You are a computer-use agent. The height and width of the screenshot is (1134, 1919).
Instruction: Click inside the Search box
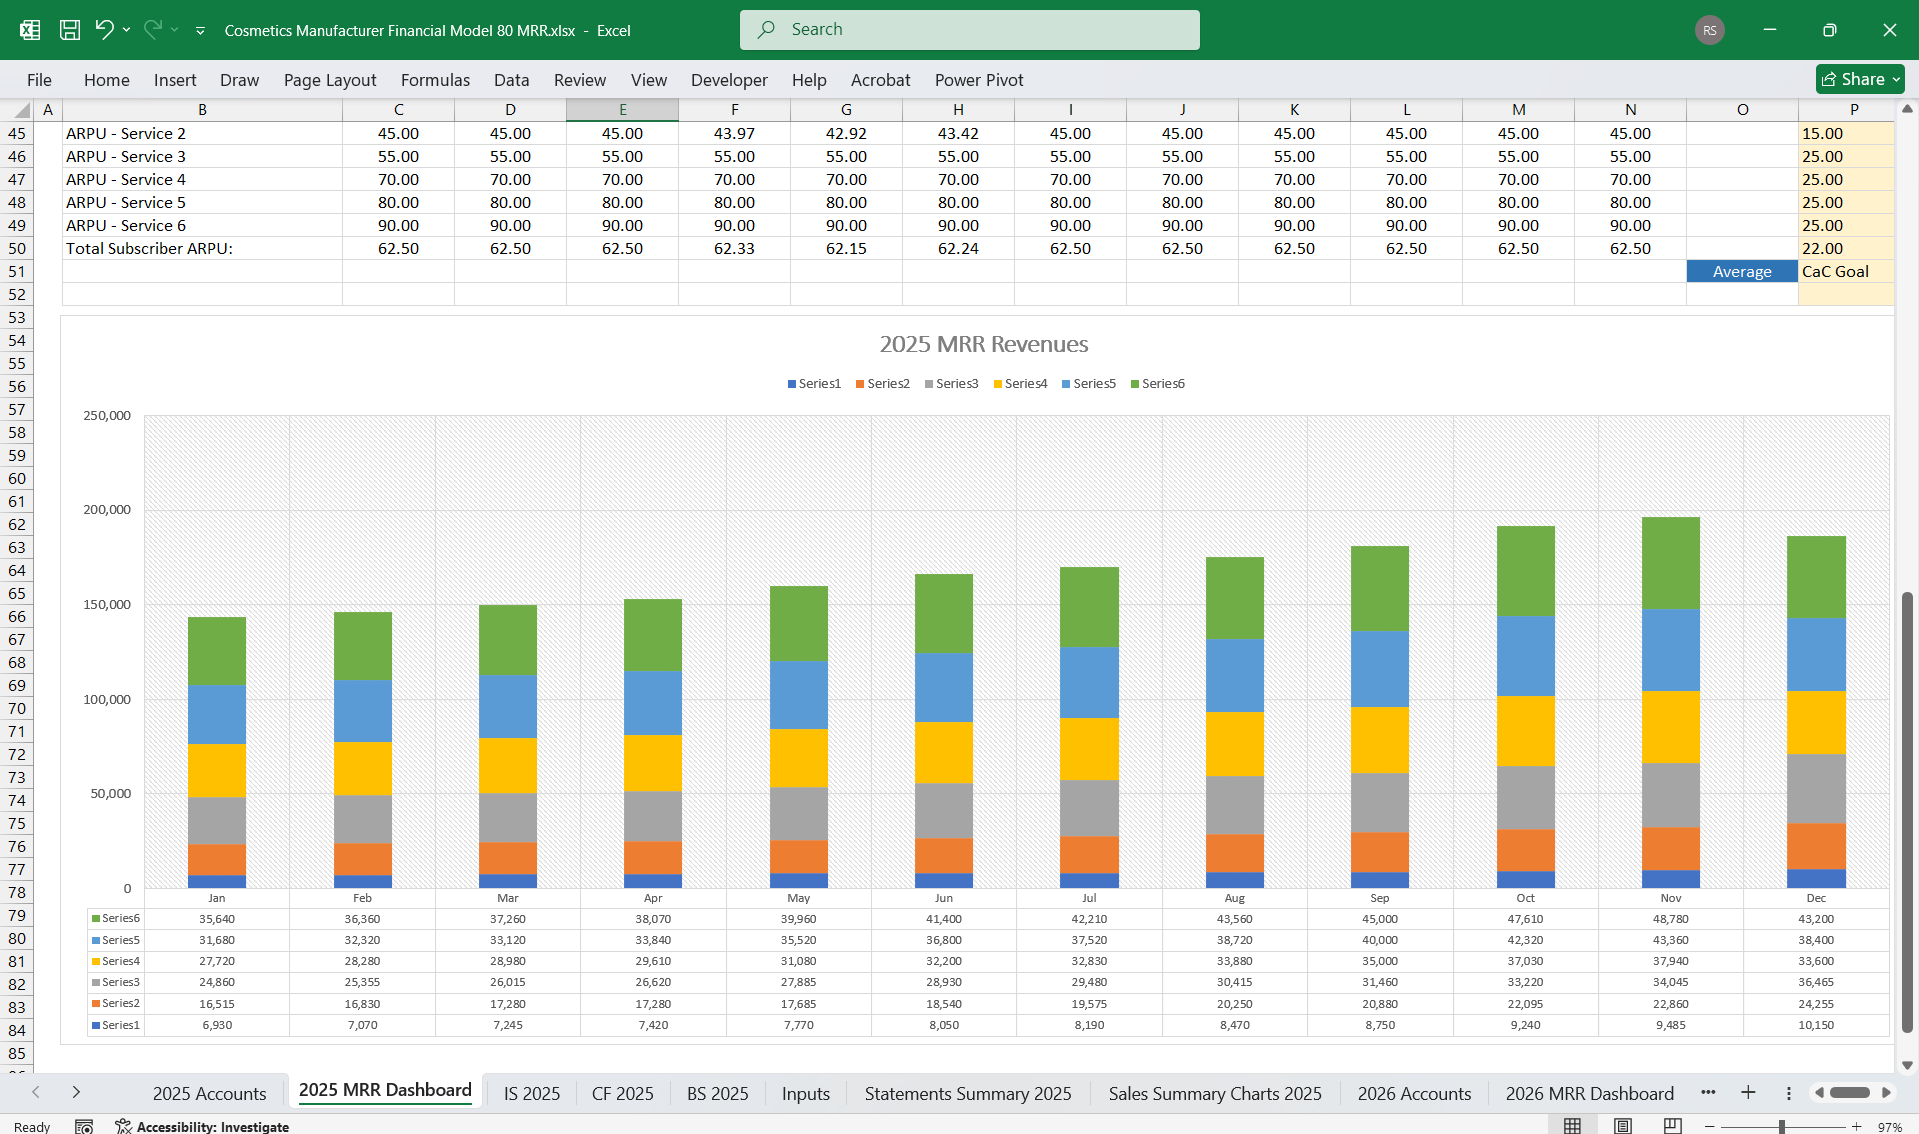coord(968,29)
